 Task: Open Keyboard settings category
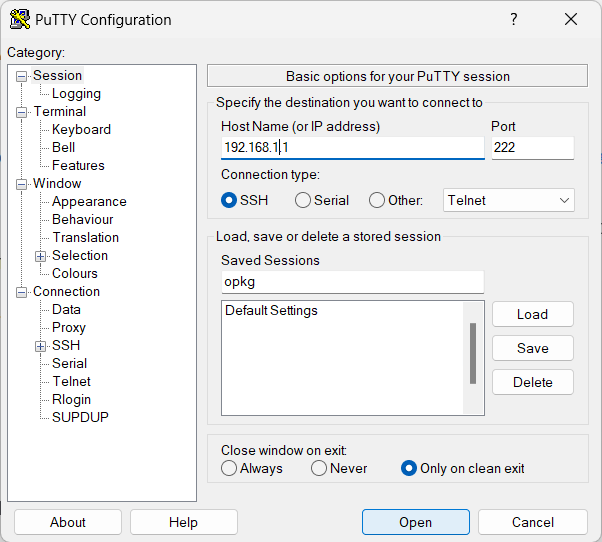tap(81, 129)
